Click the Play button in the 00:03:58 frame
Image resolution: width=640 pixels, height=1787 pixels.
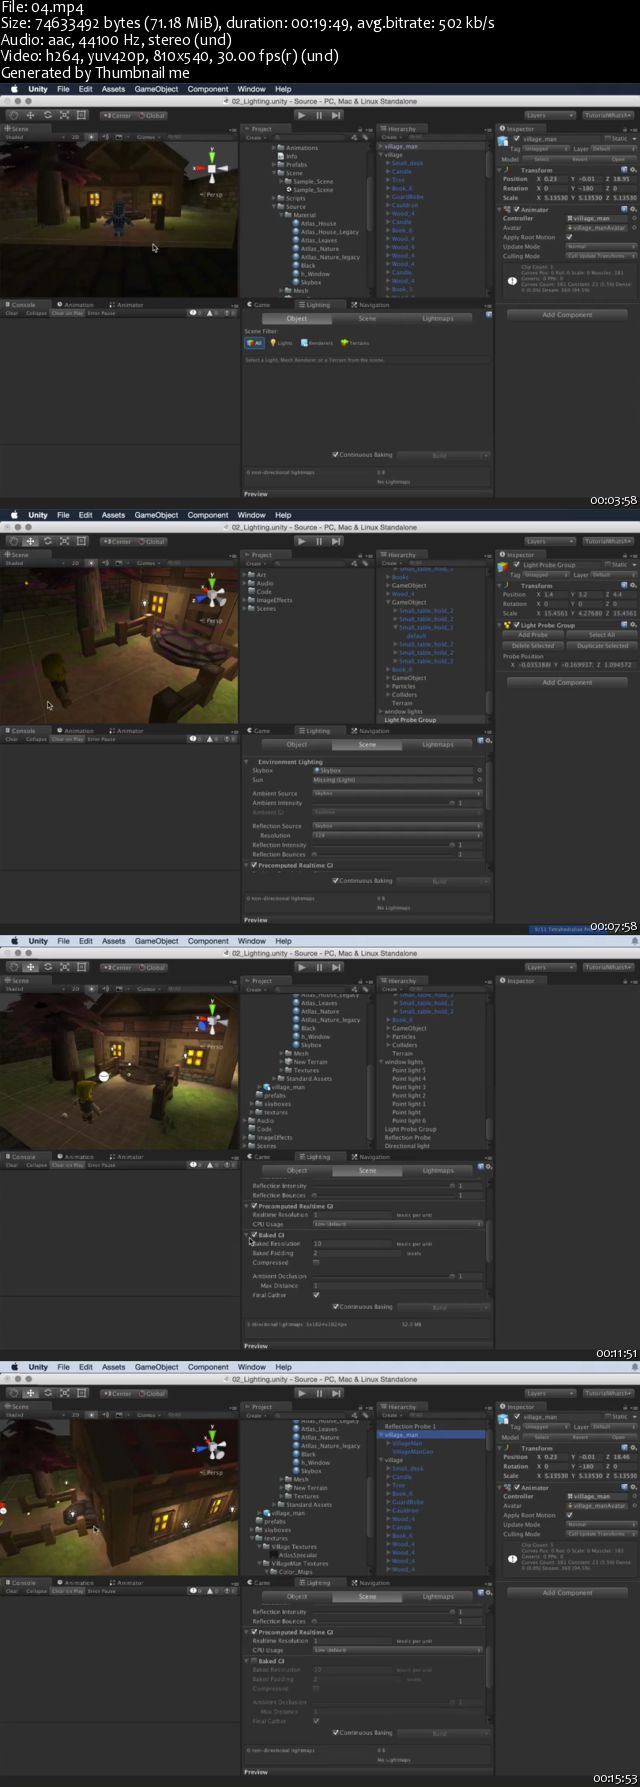[302, 115]
